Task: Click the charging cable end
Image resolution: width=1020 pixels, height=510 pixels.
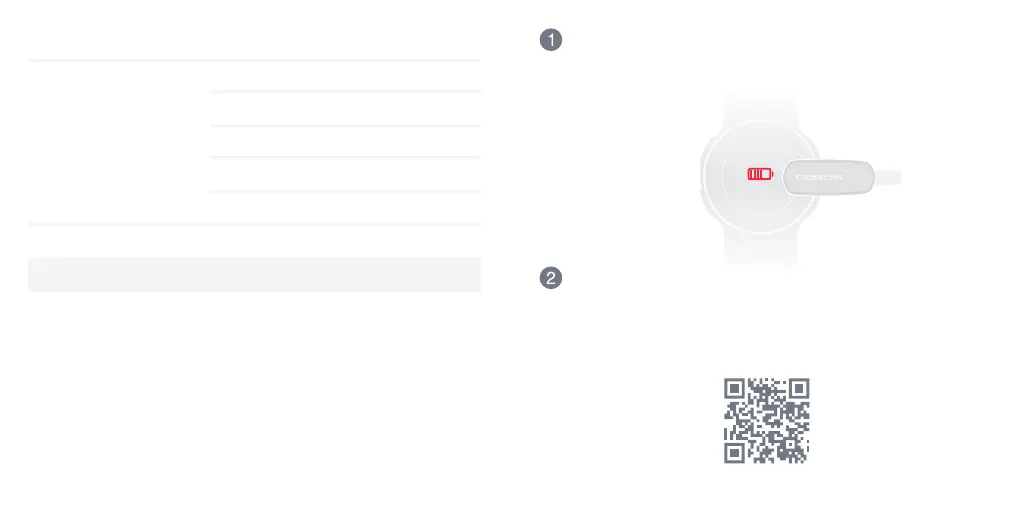Action: tap(888, 176)
